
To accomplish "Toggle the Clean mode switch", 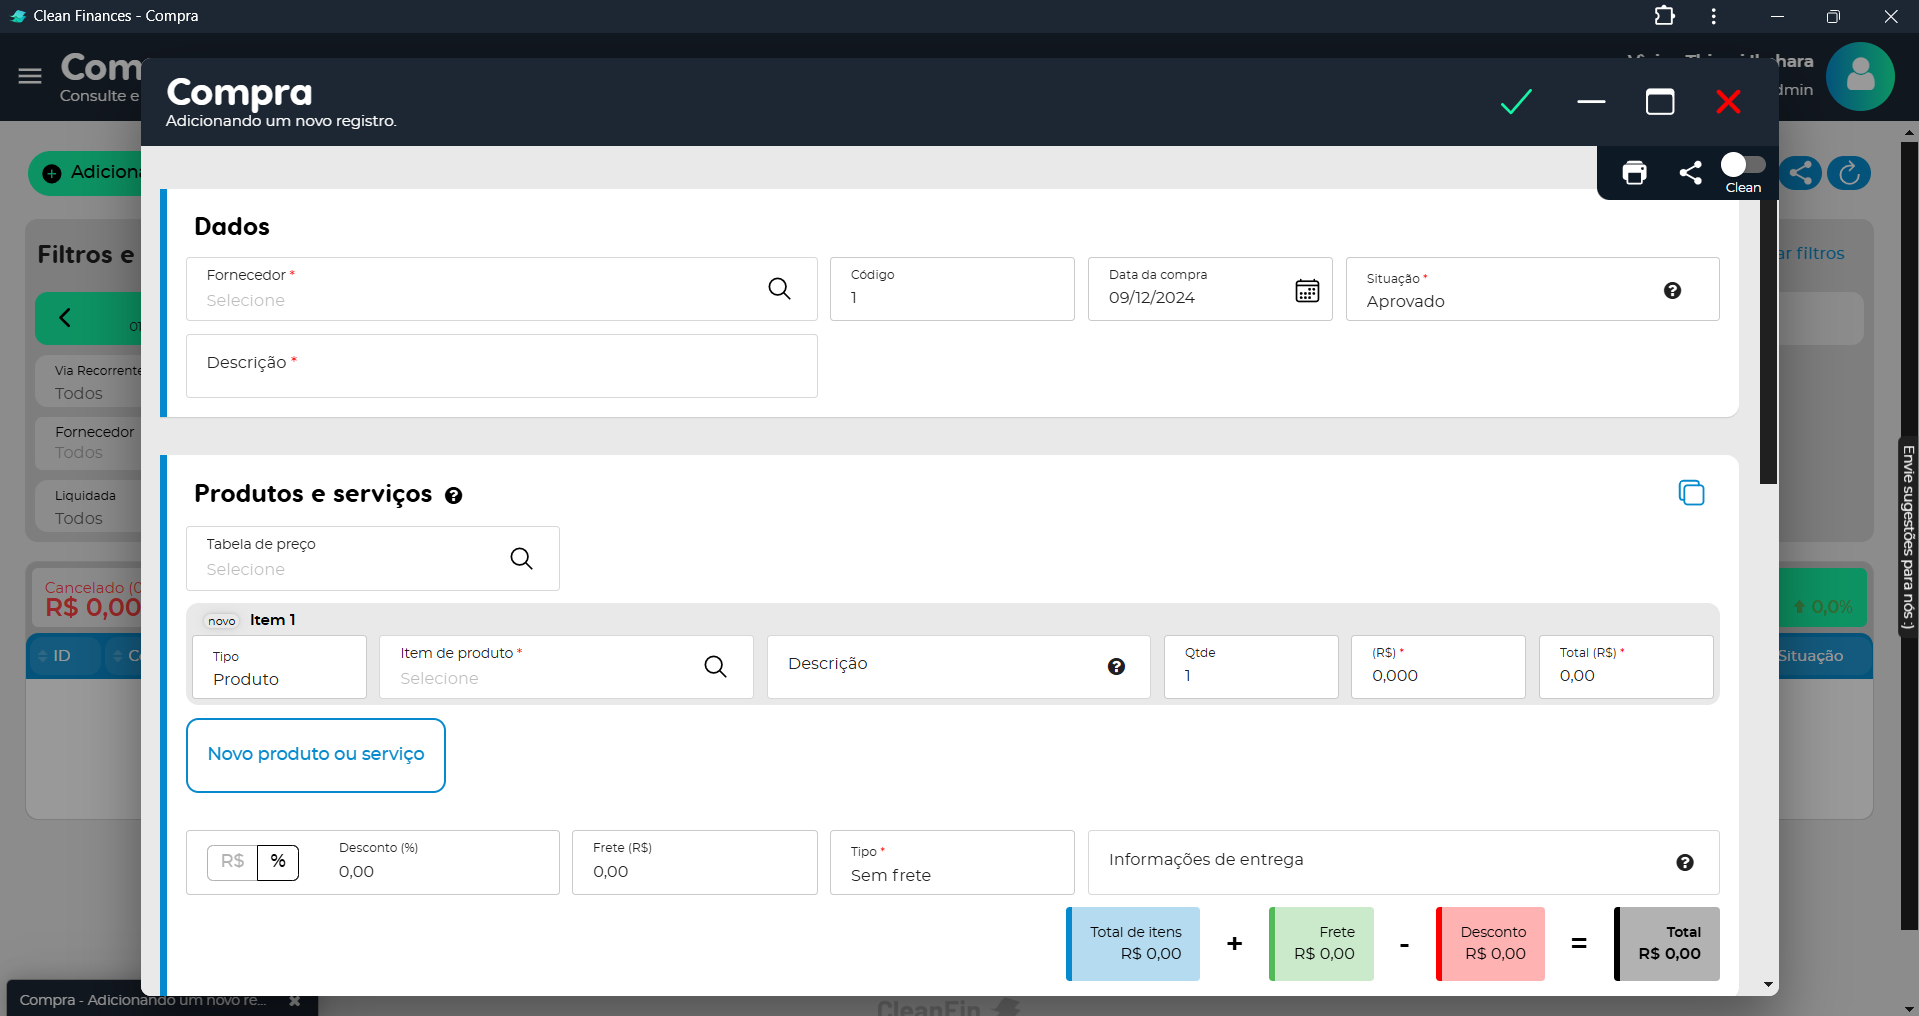I will click(1742, 165).
